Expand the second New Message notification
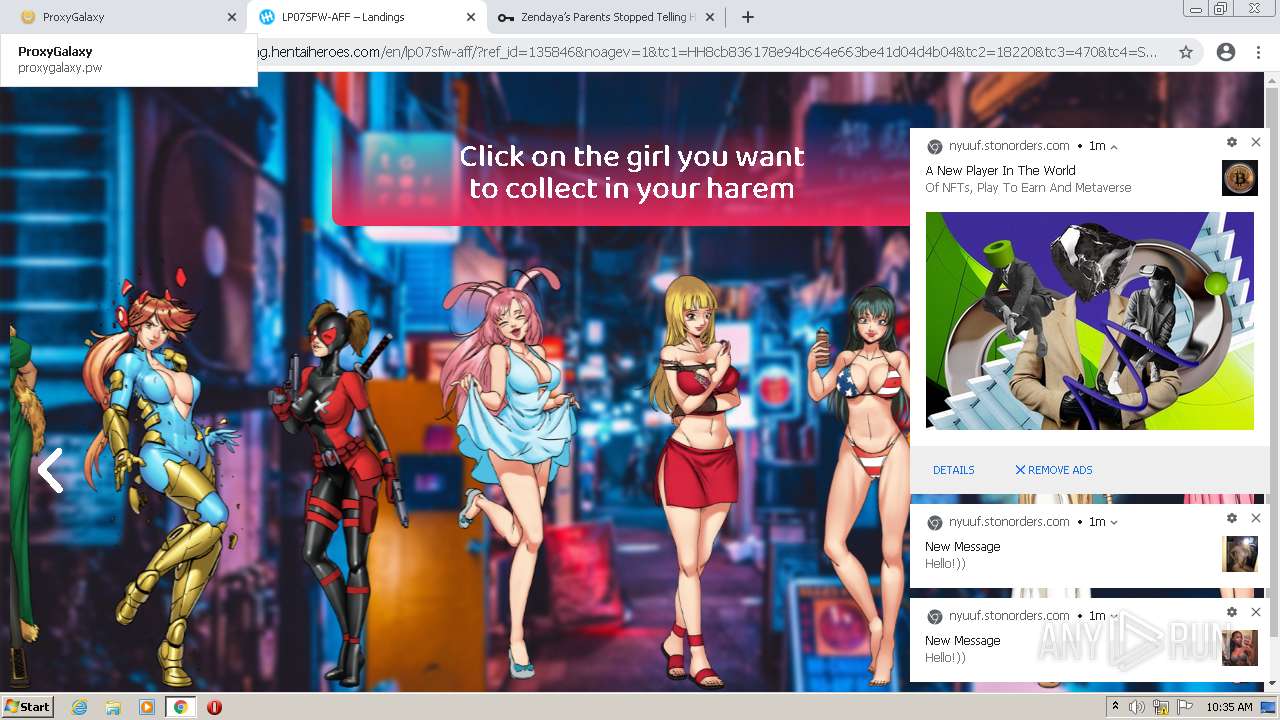The image size is (1280, 720). click(1114, 616)
